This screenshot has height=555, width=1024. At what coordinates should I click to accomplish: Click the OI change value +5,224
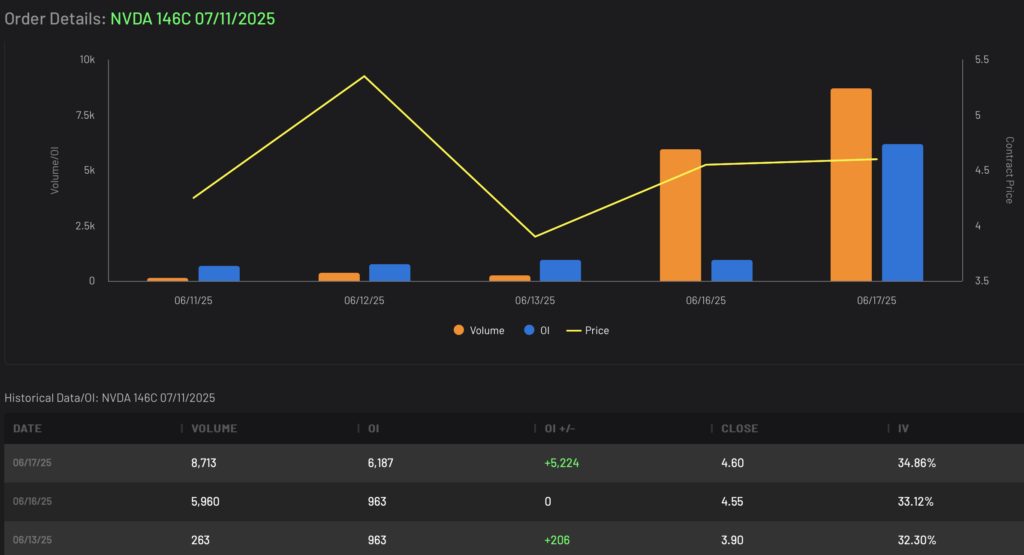click(562, 463)
